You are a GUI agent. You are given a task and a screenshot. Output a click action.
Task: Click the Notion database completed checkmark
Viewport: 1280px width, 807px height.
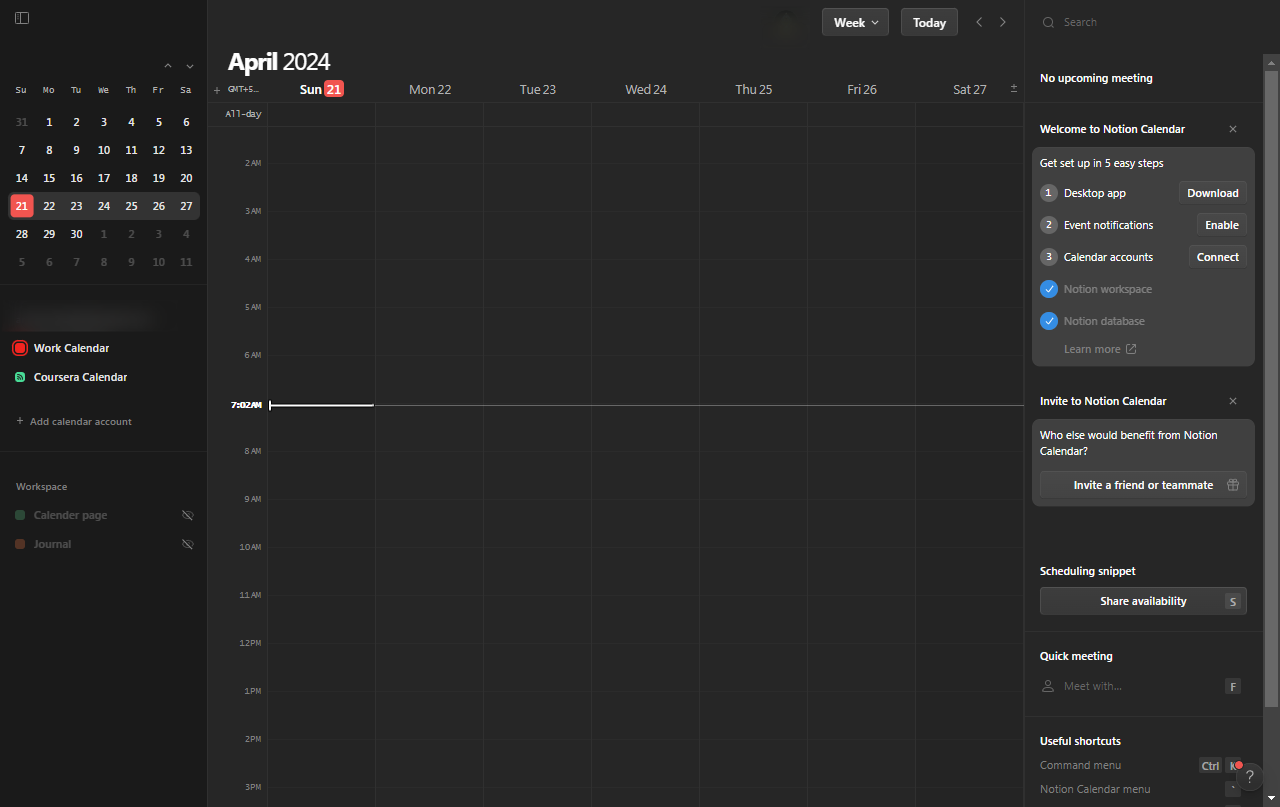click(x=1049, y=321)
